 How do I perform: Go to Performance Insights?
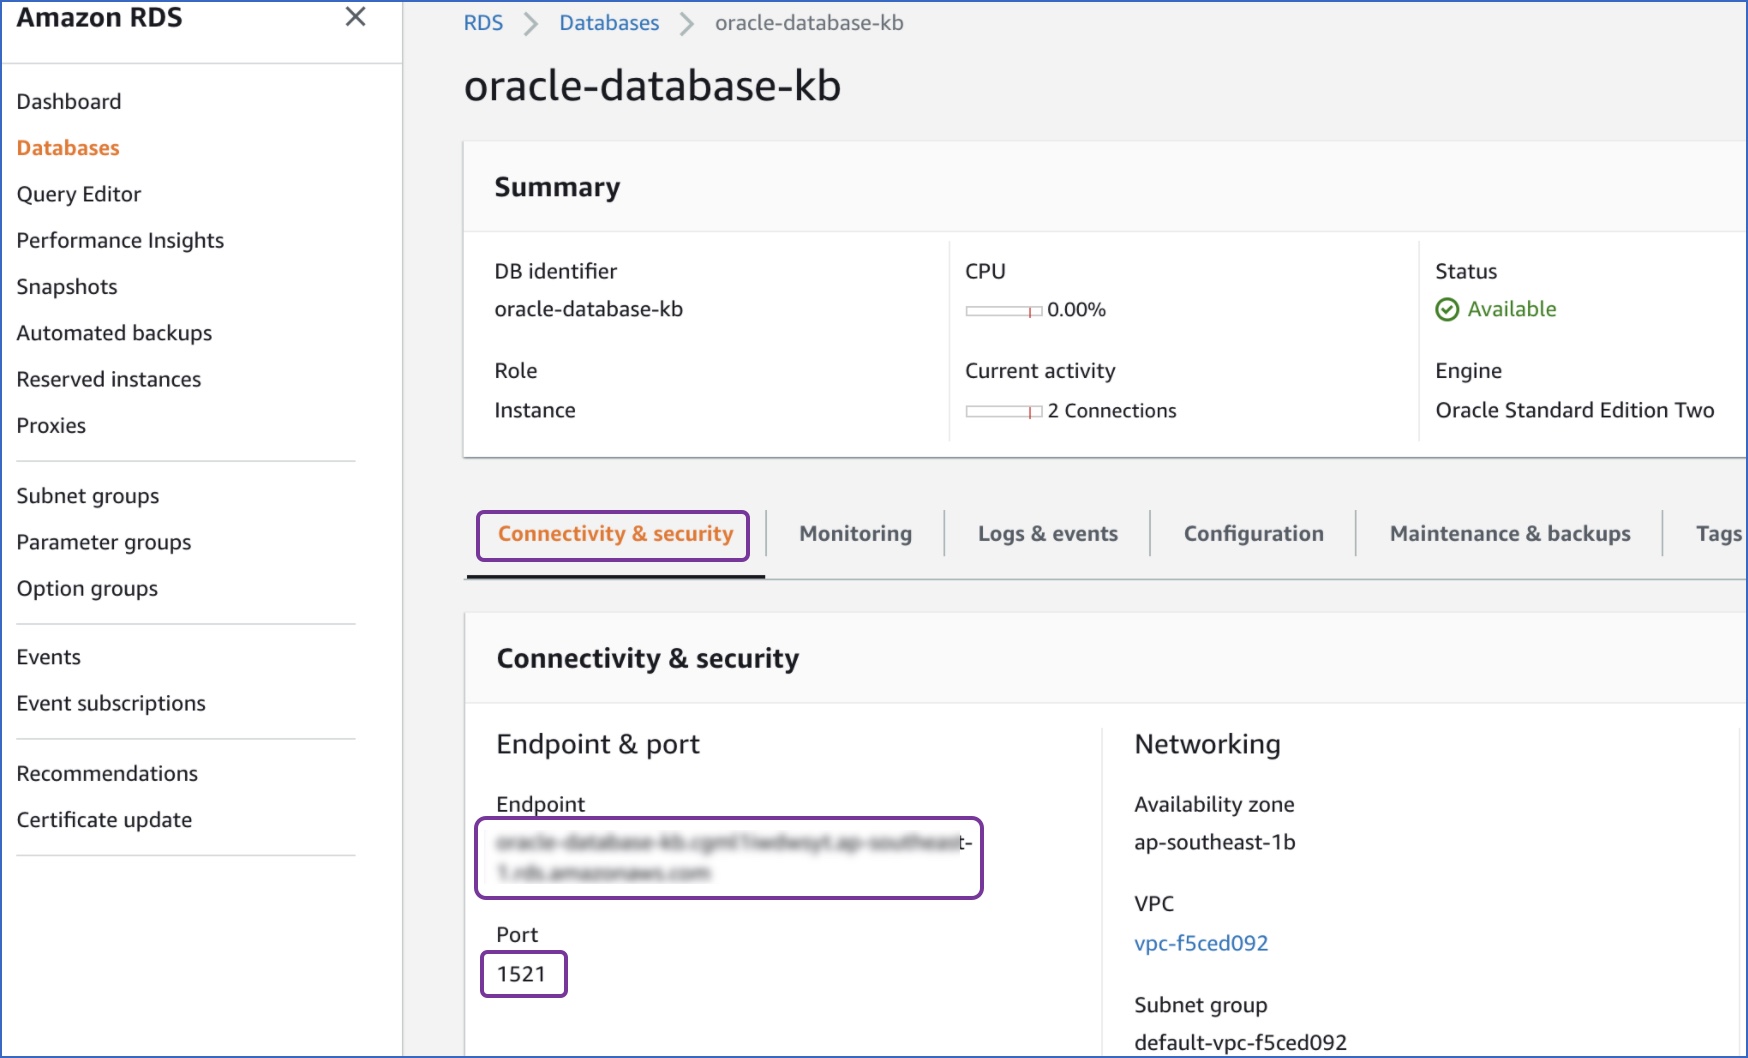click(x=120, y=240)
